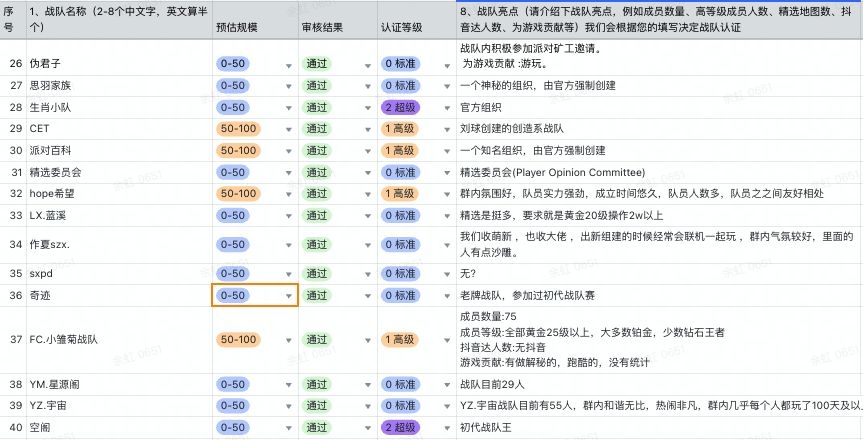Open the 预估规模 dropdown arrow for row 32 hope希望

click(x=289, y=195)
